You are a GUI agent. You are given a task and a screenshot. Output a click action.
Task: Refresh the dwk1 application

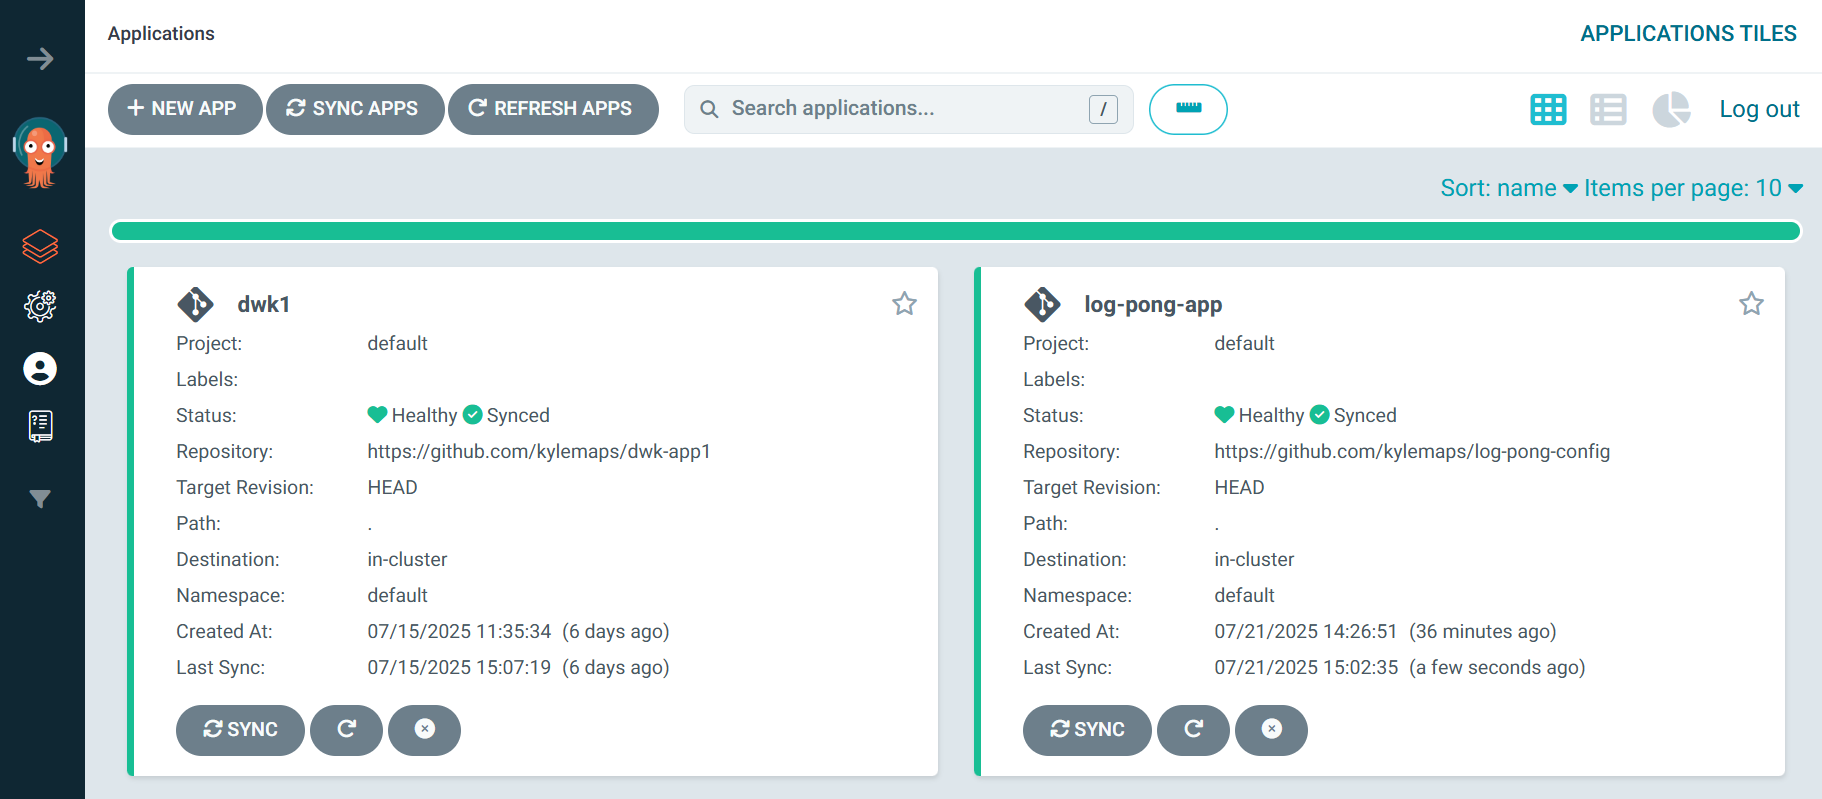(x=346, y=730)
